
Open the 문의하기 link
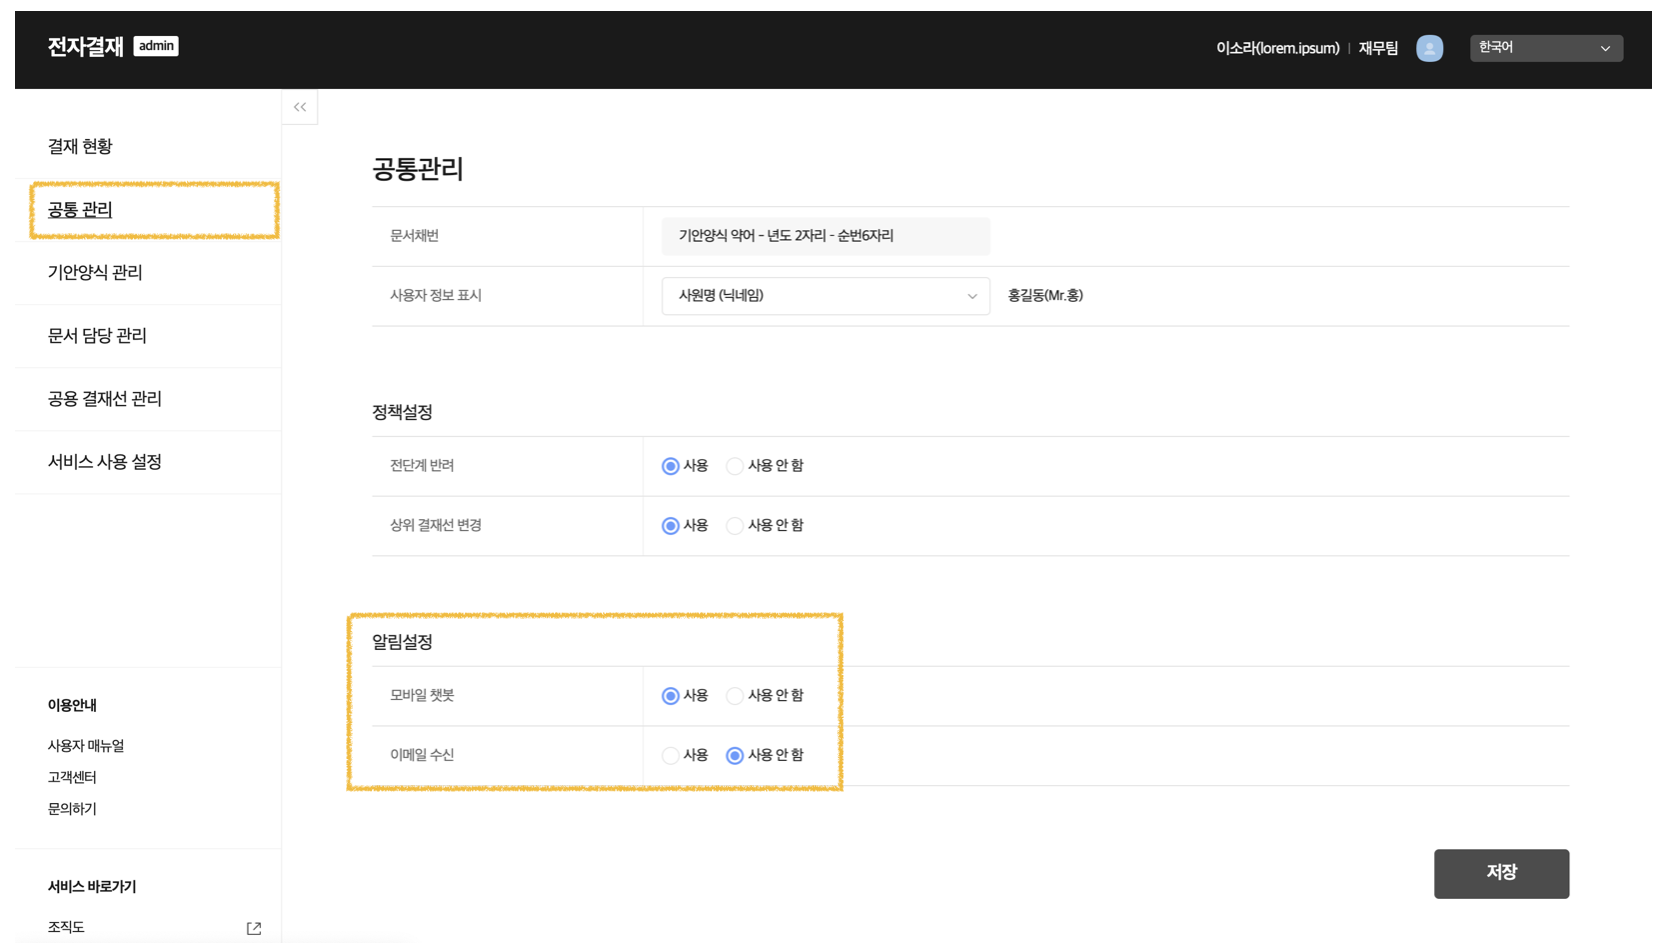(72, 809)
